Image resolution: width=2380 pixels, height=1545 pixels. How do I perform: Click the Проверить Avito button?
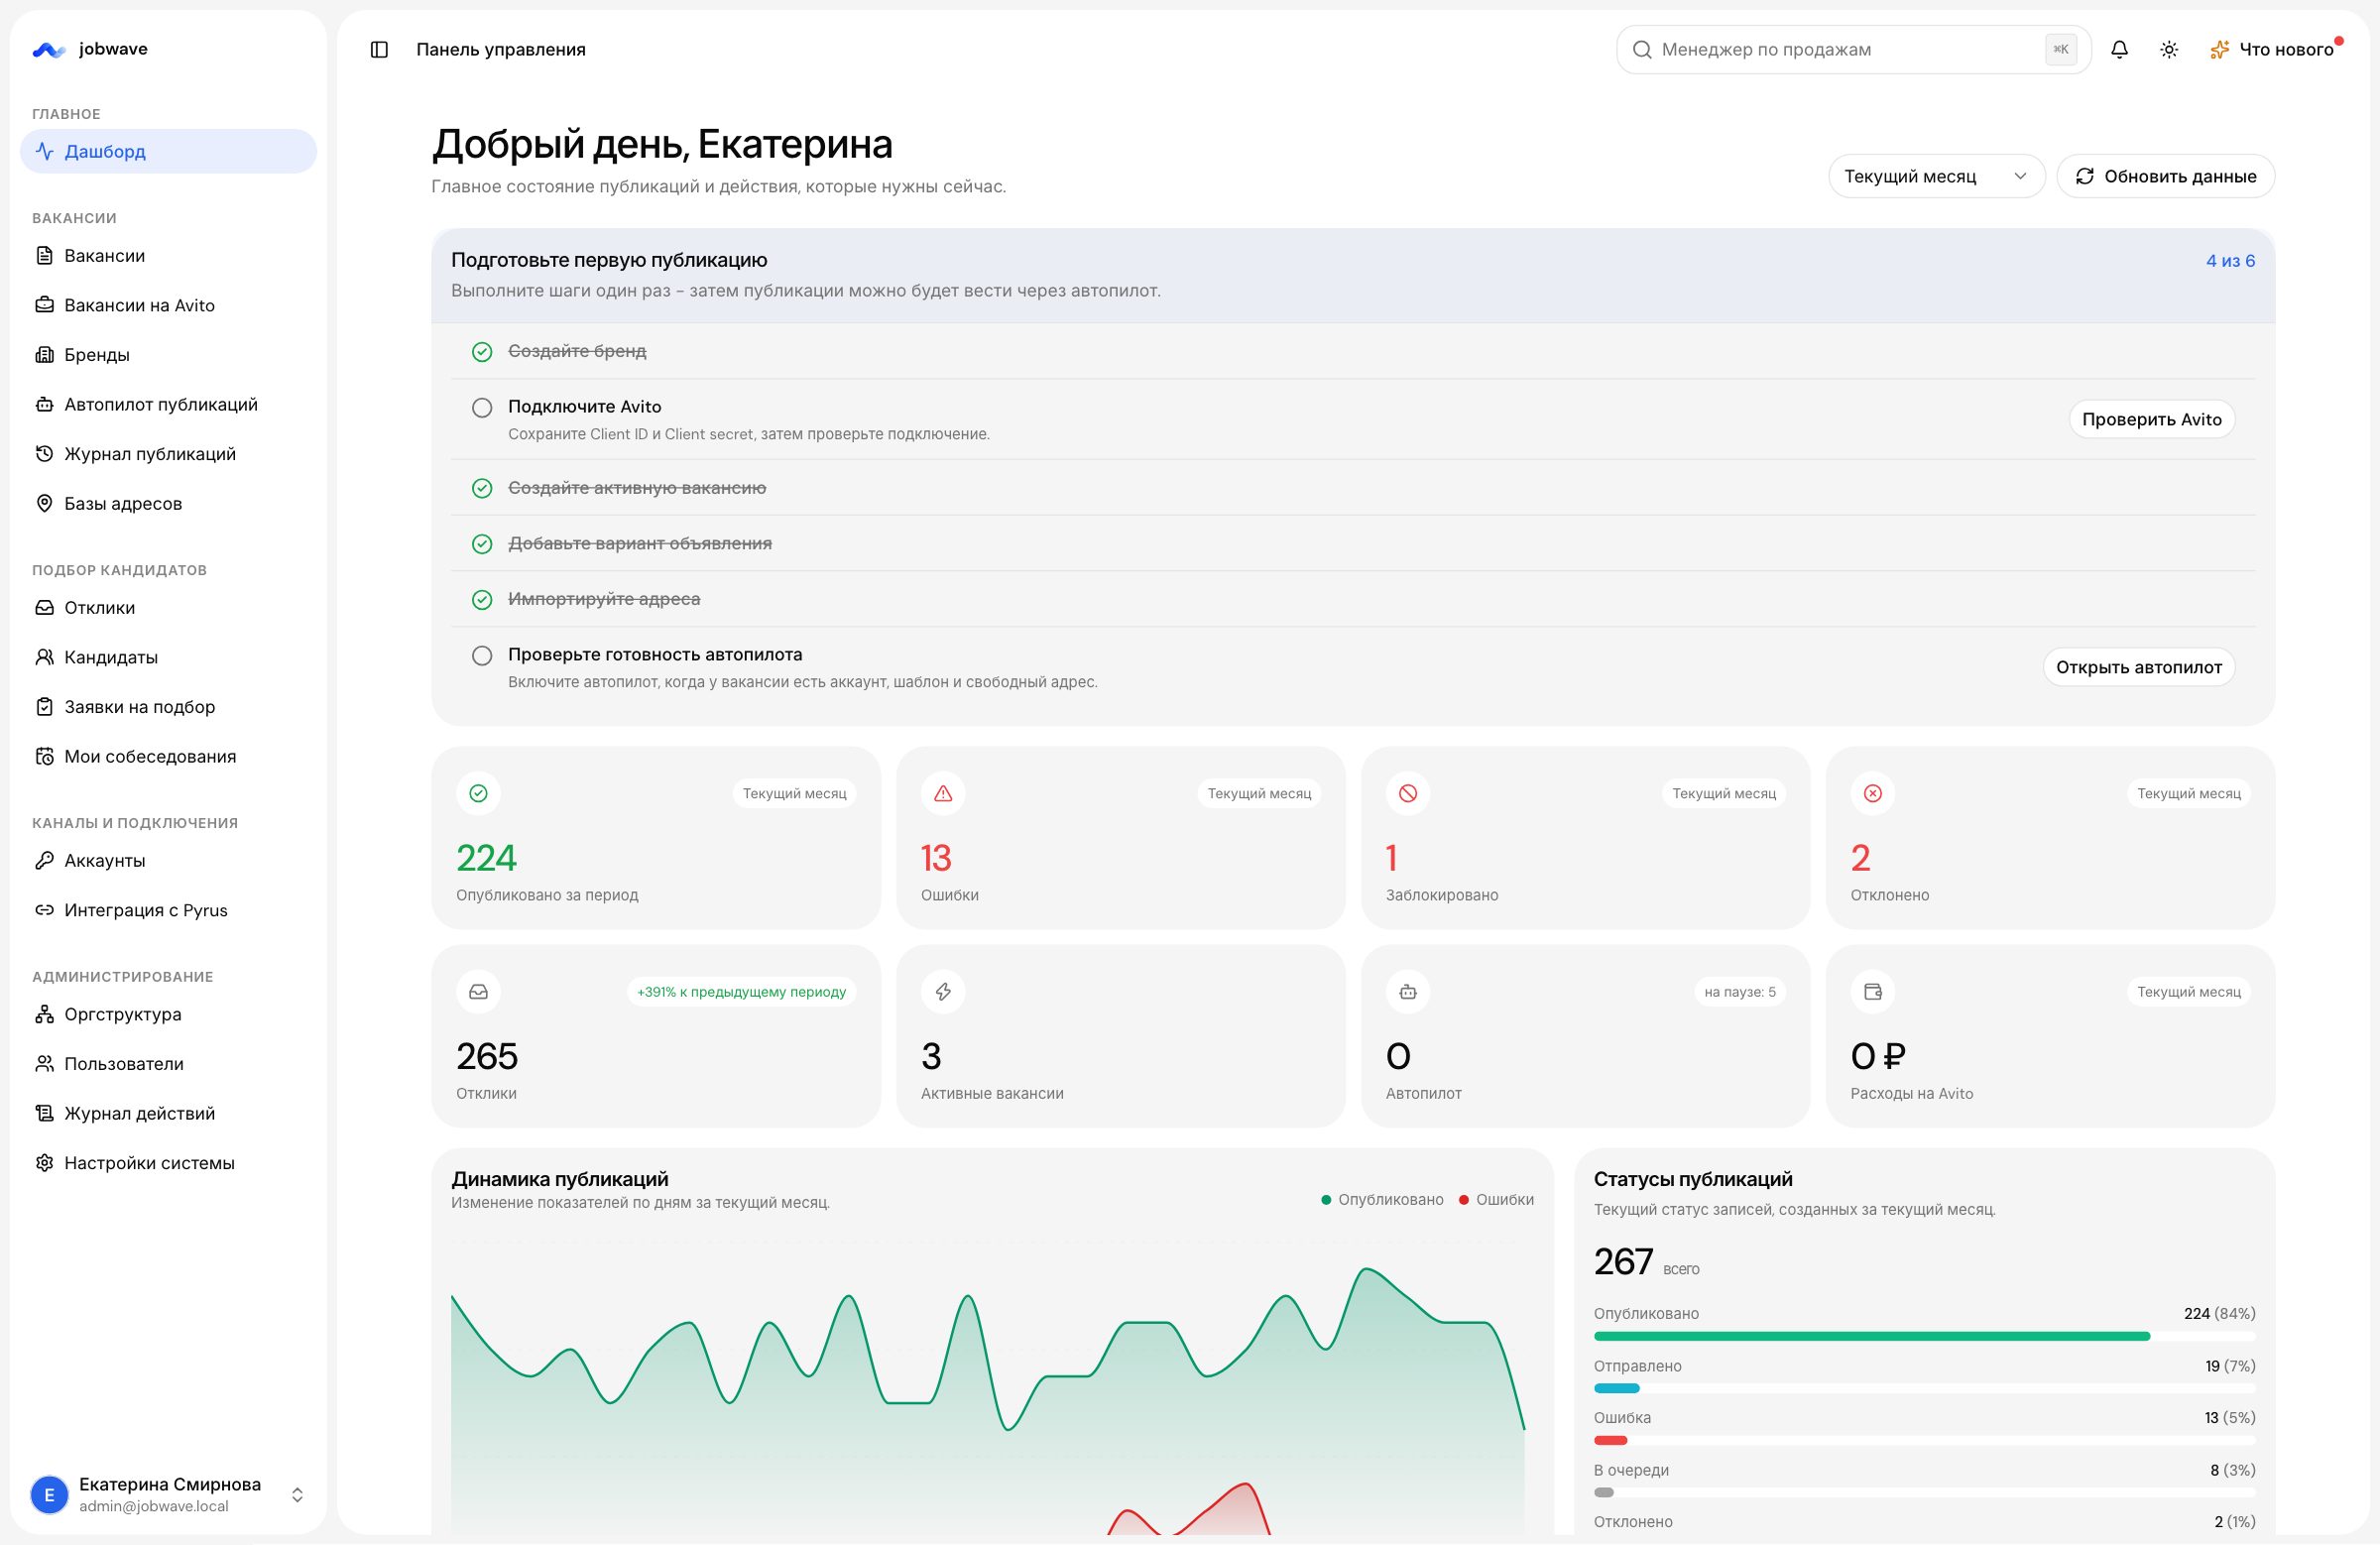click(2151, 420)
